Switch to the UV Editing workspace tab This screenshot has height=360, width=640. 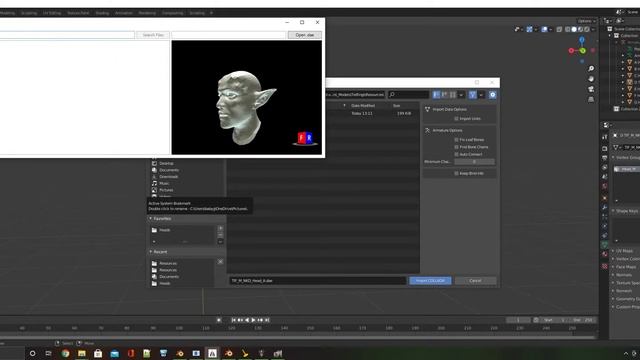(52, 13)
